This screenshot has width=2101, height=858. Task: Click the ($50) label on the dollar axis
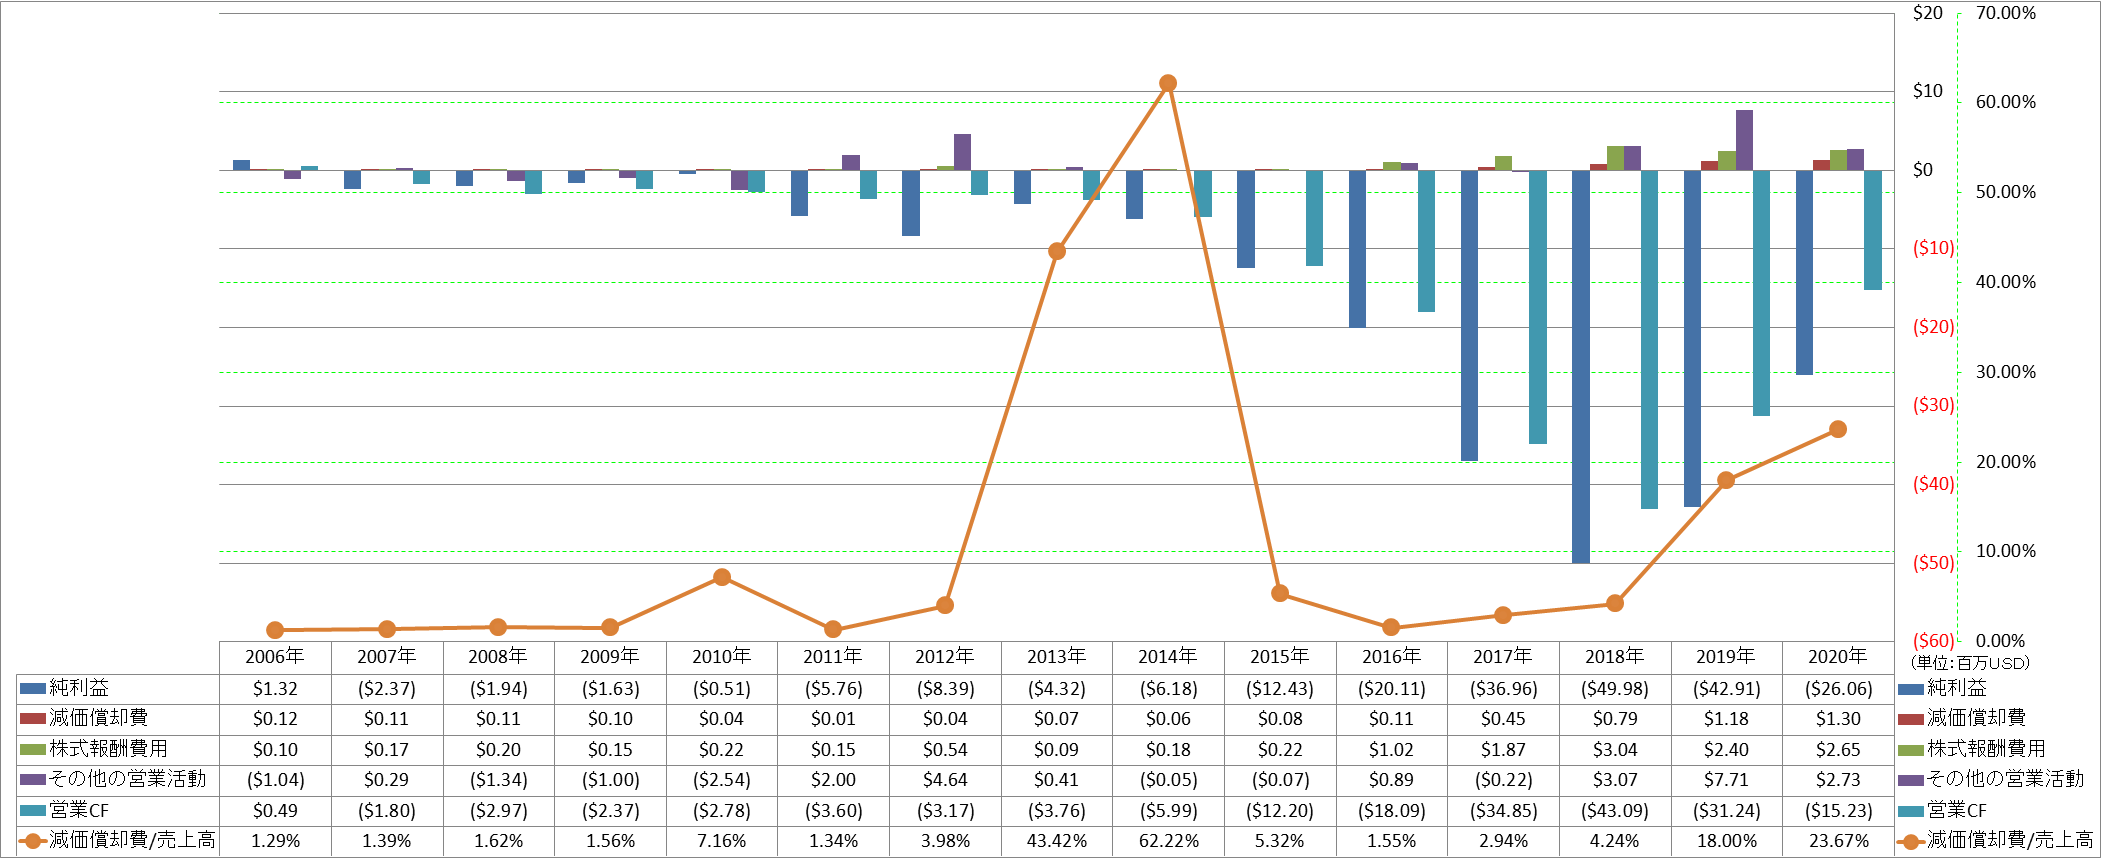coord(1933,563)
